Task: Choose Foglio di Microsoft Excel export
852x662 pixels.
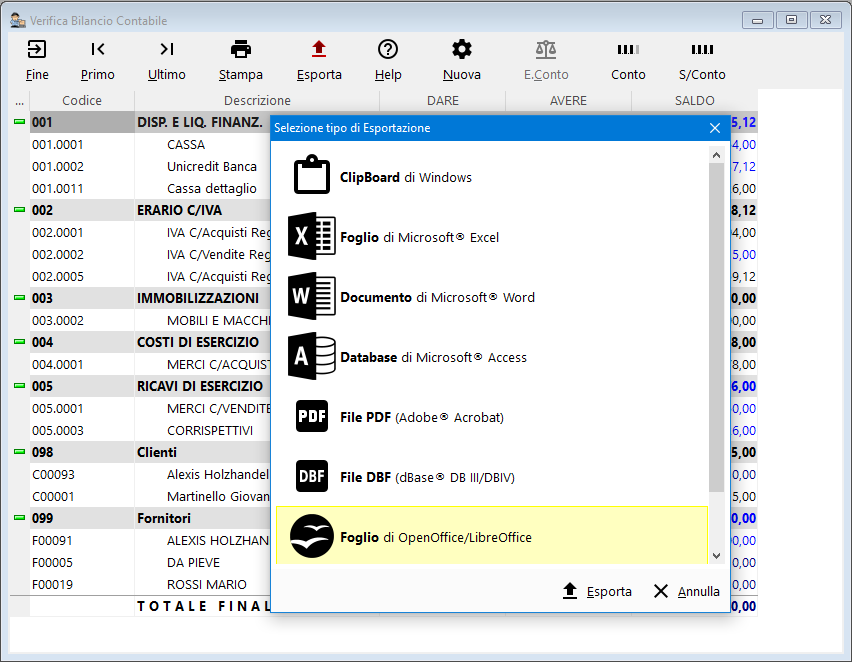Action: [492, 237]
